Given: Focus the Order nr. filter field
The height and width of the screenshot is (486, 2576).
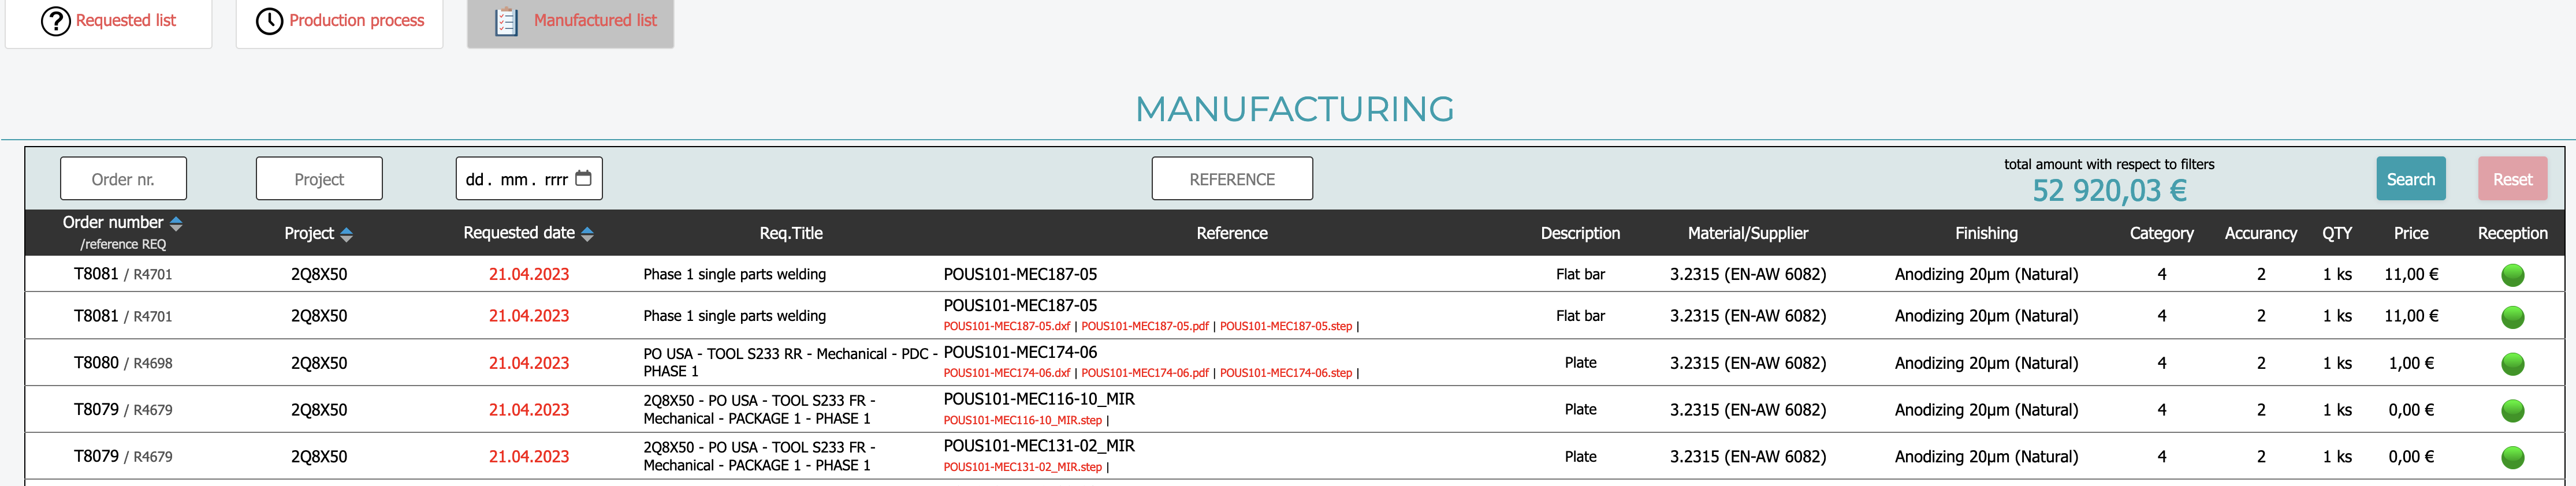Looking at the screenshot, I should (123, 179).
